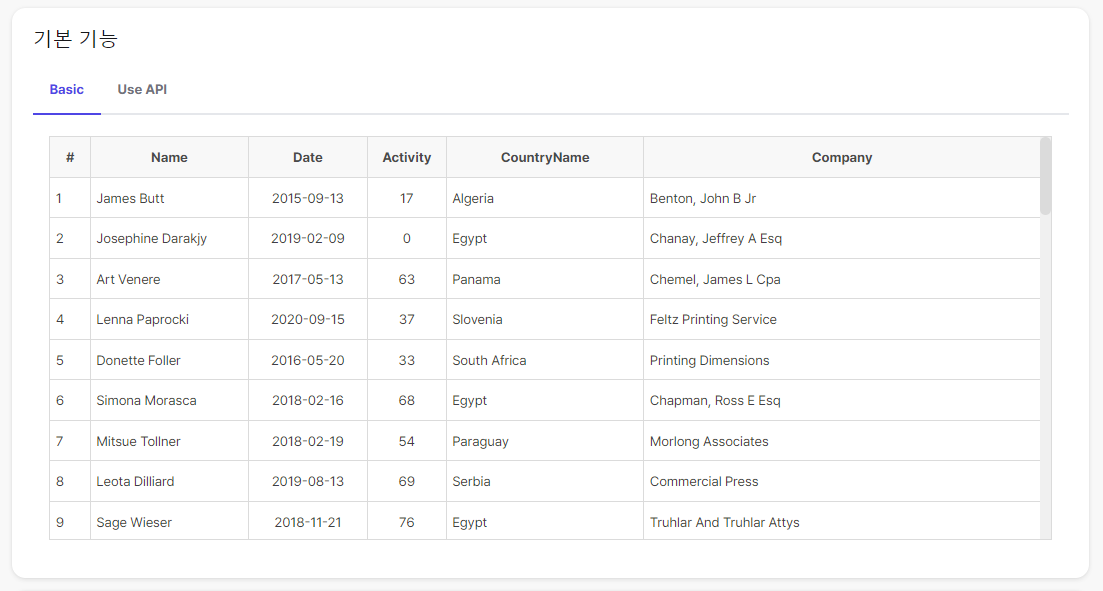Click the Company column header

pos(842,158)
